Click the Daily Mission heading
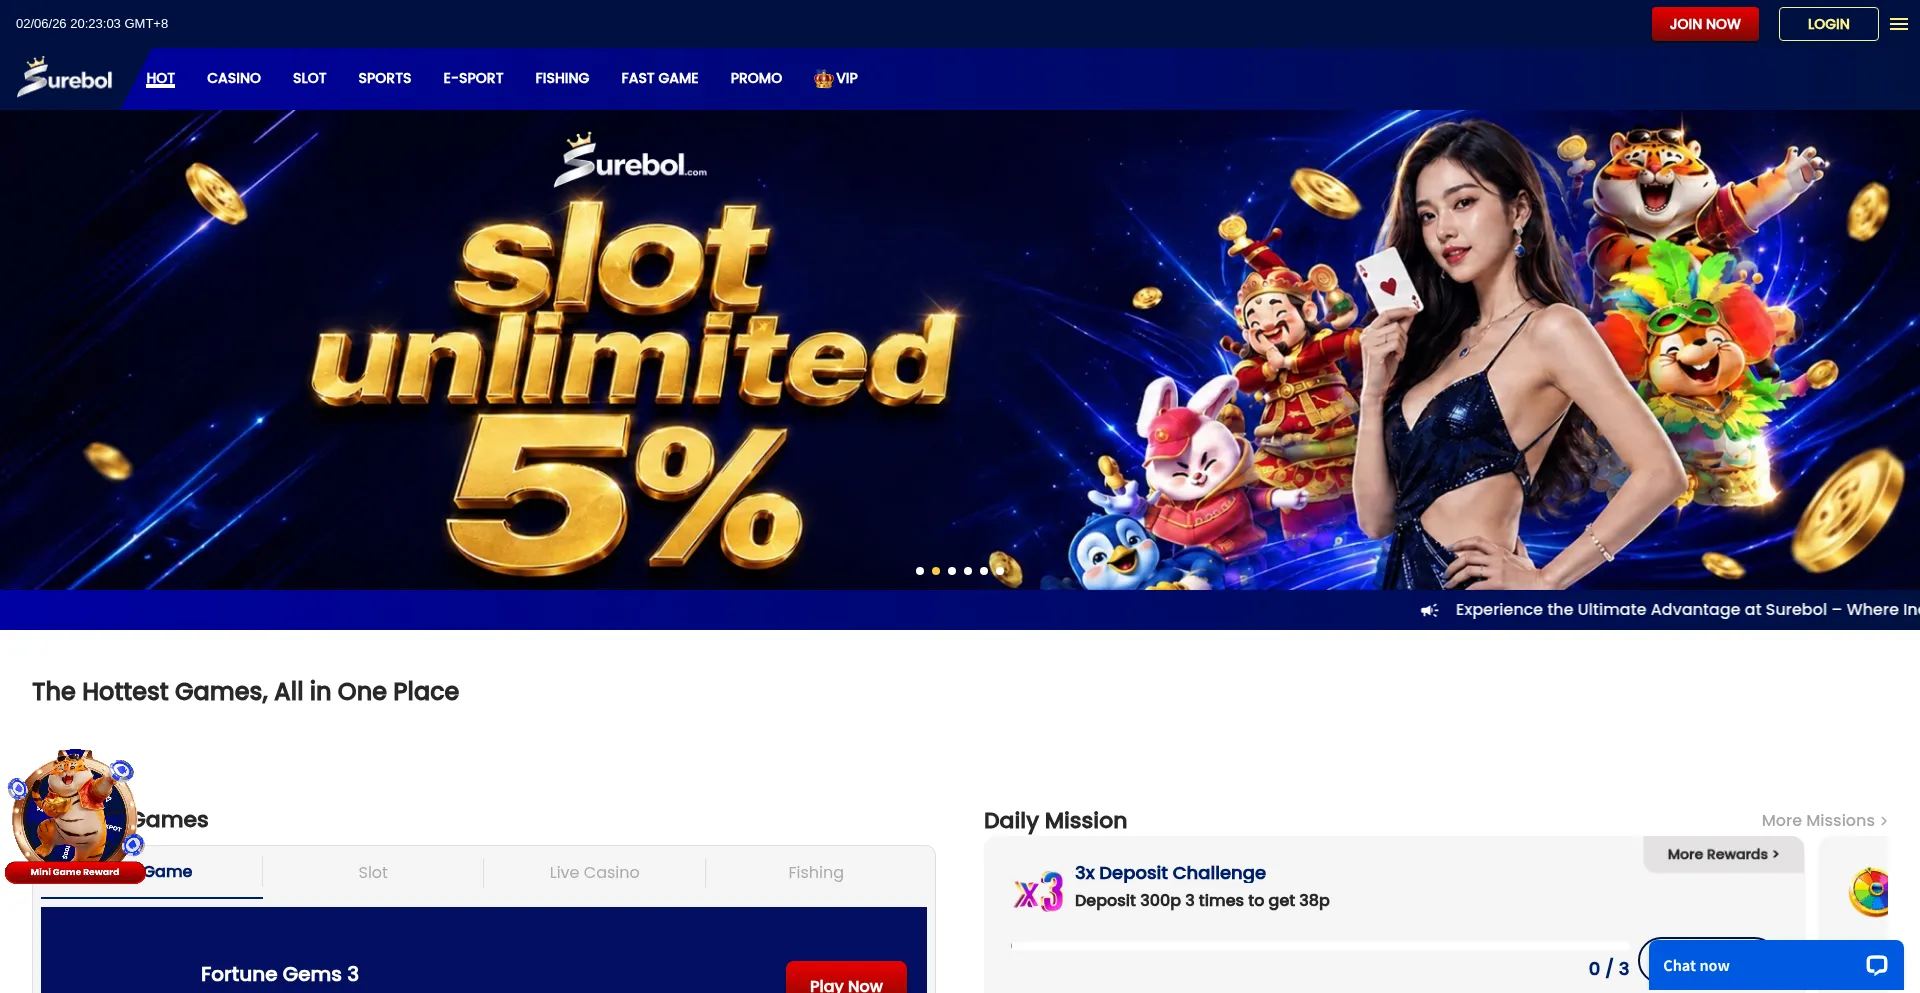This screenshot has width=1920, height=993. pos(1055,821)
